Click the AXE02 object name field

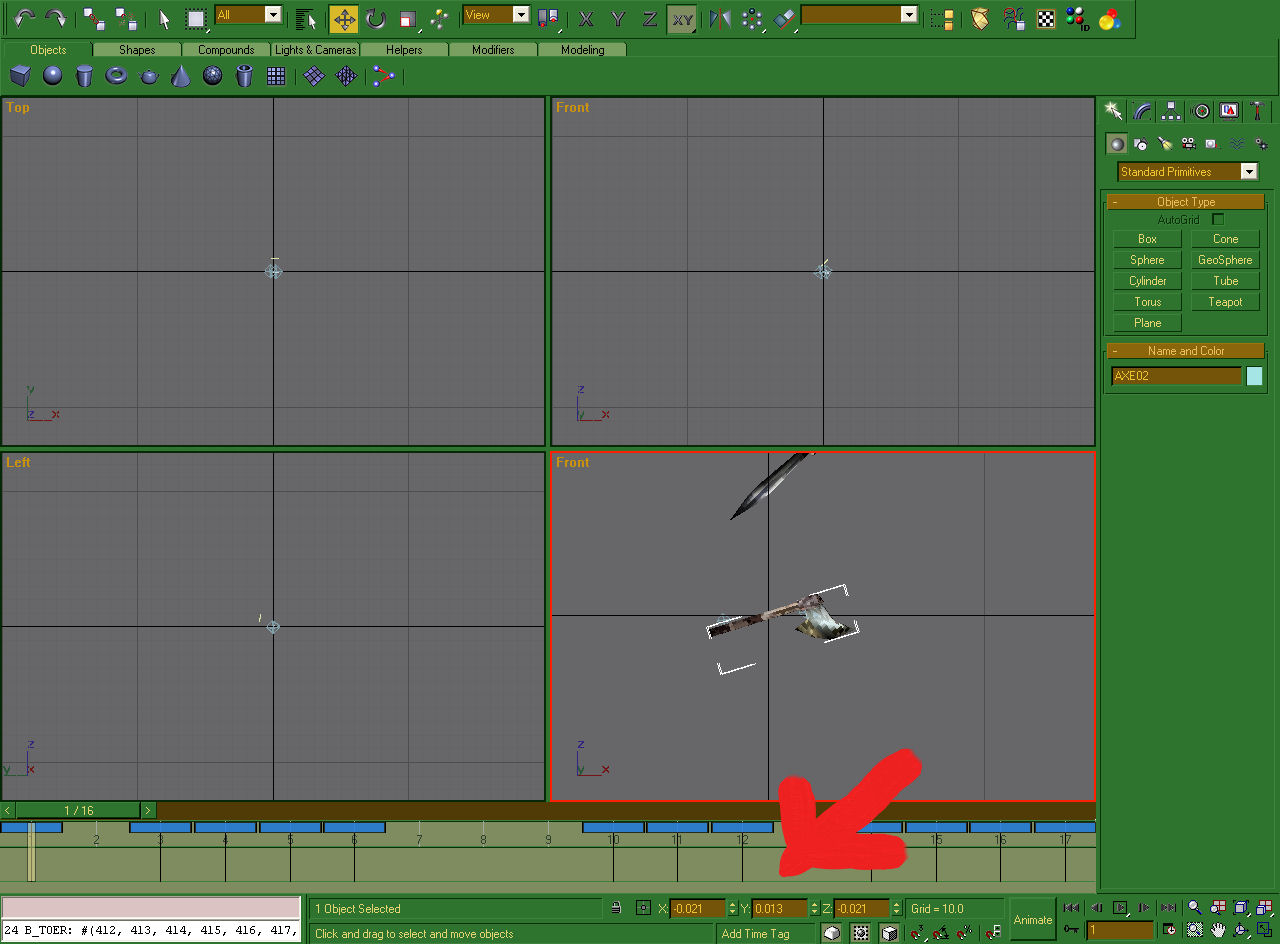(x=1176, y=376)
